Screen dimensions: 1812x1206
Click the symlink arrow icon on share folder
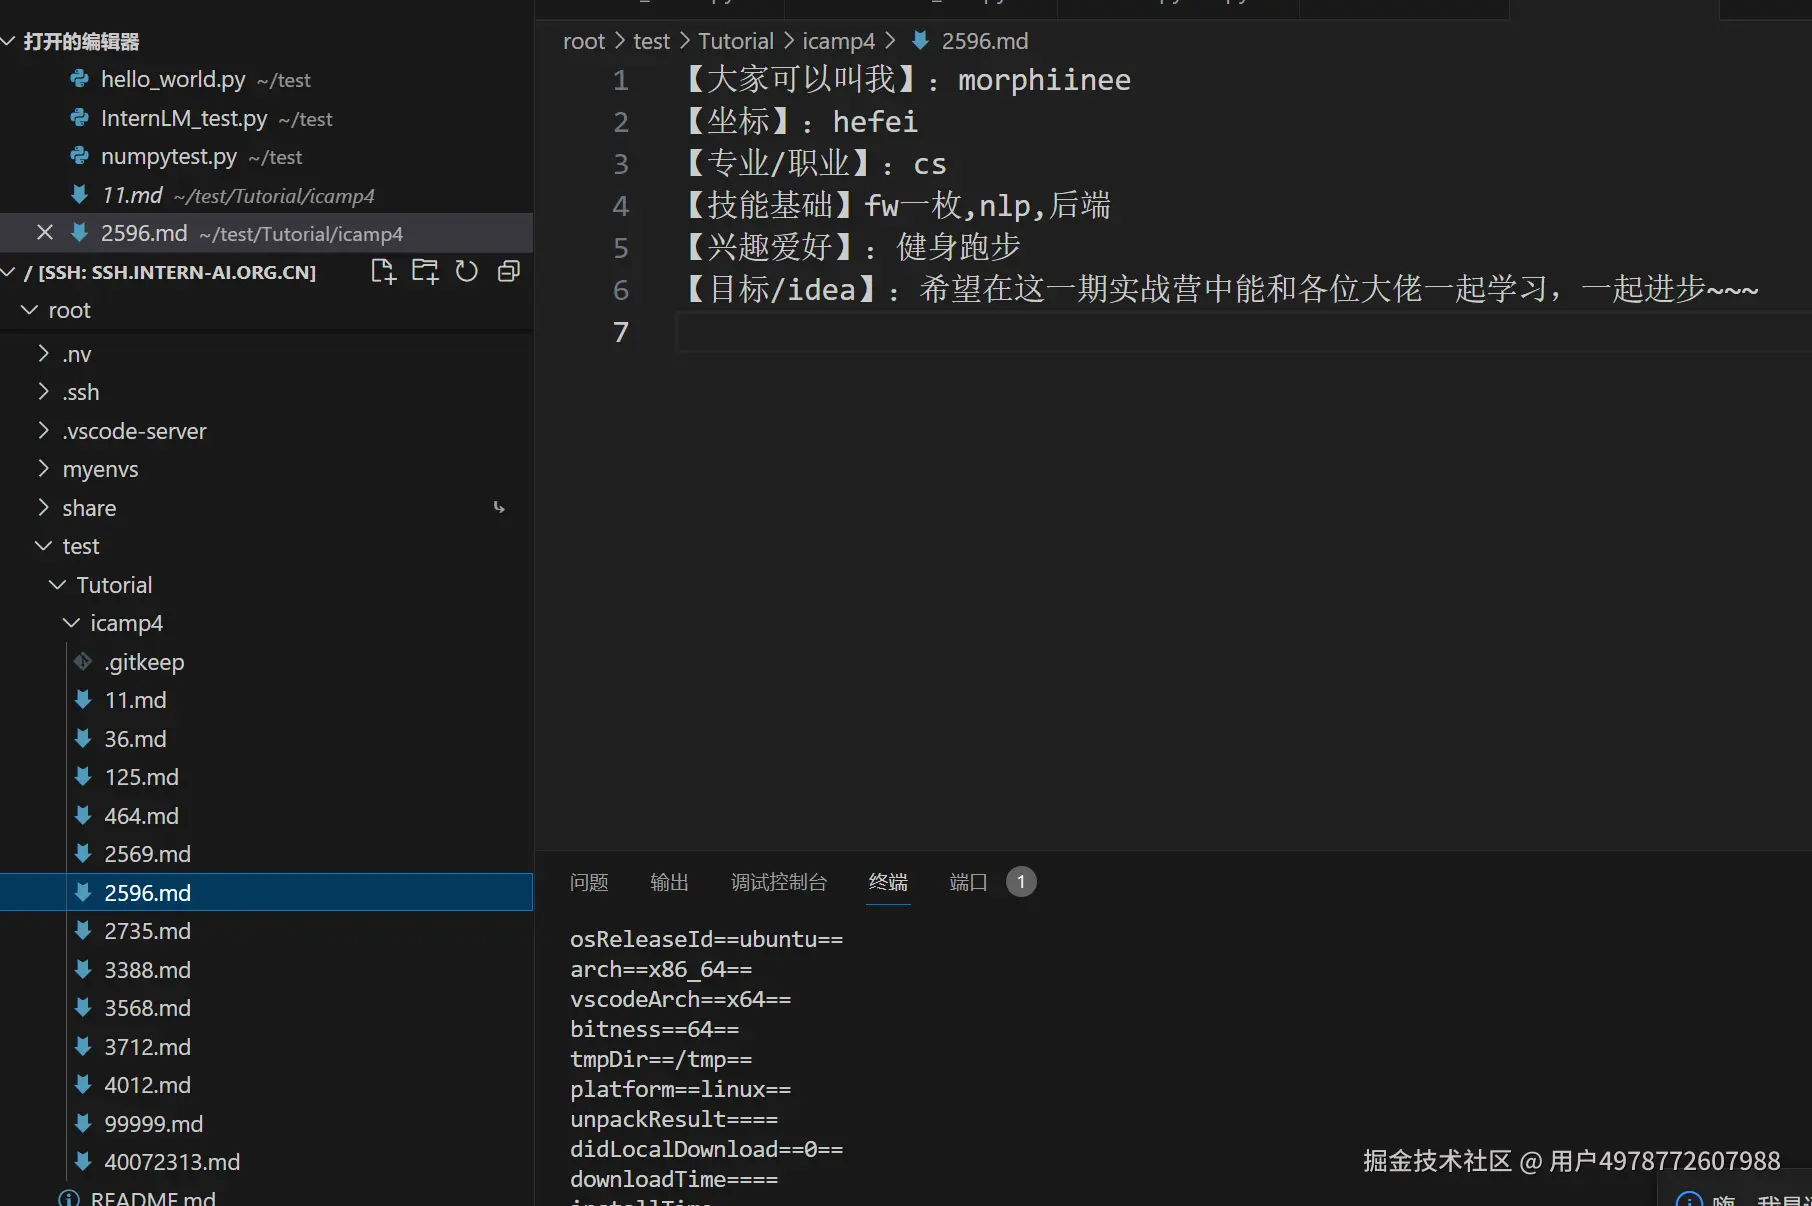[x=499, y=508]
